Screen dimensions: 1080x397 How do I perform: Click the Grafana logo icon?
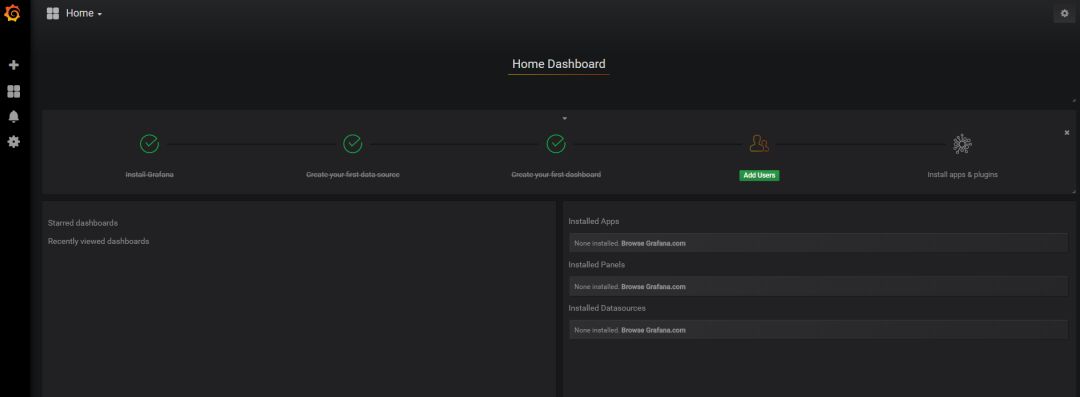coord(12,12)
